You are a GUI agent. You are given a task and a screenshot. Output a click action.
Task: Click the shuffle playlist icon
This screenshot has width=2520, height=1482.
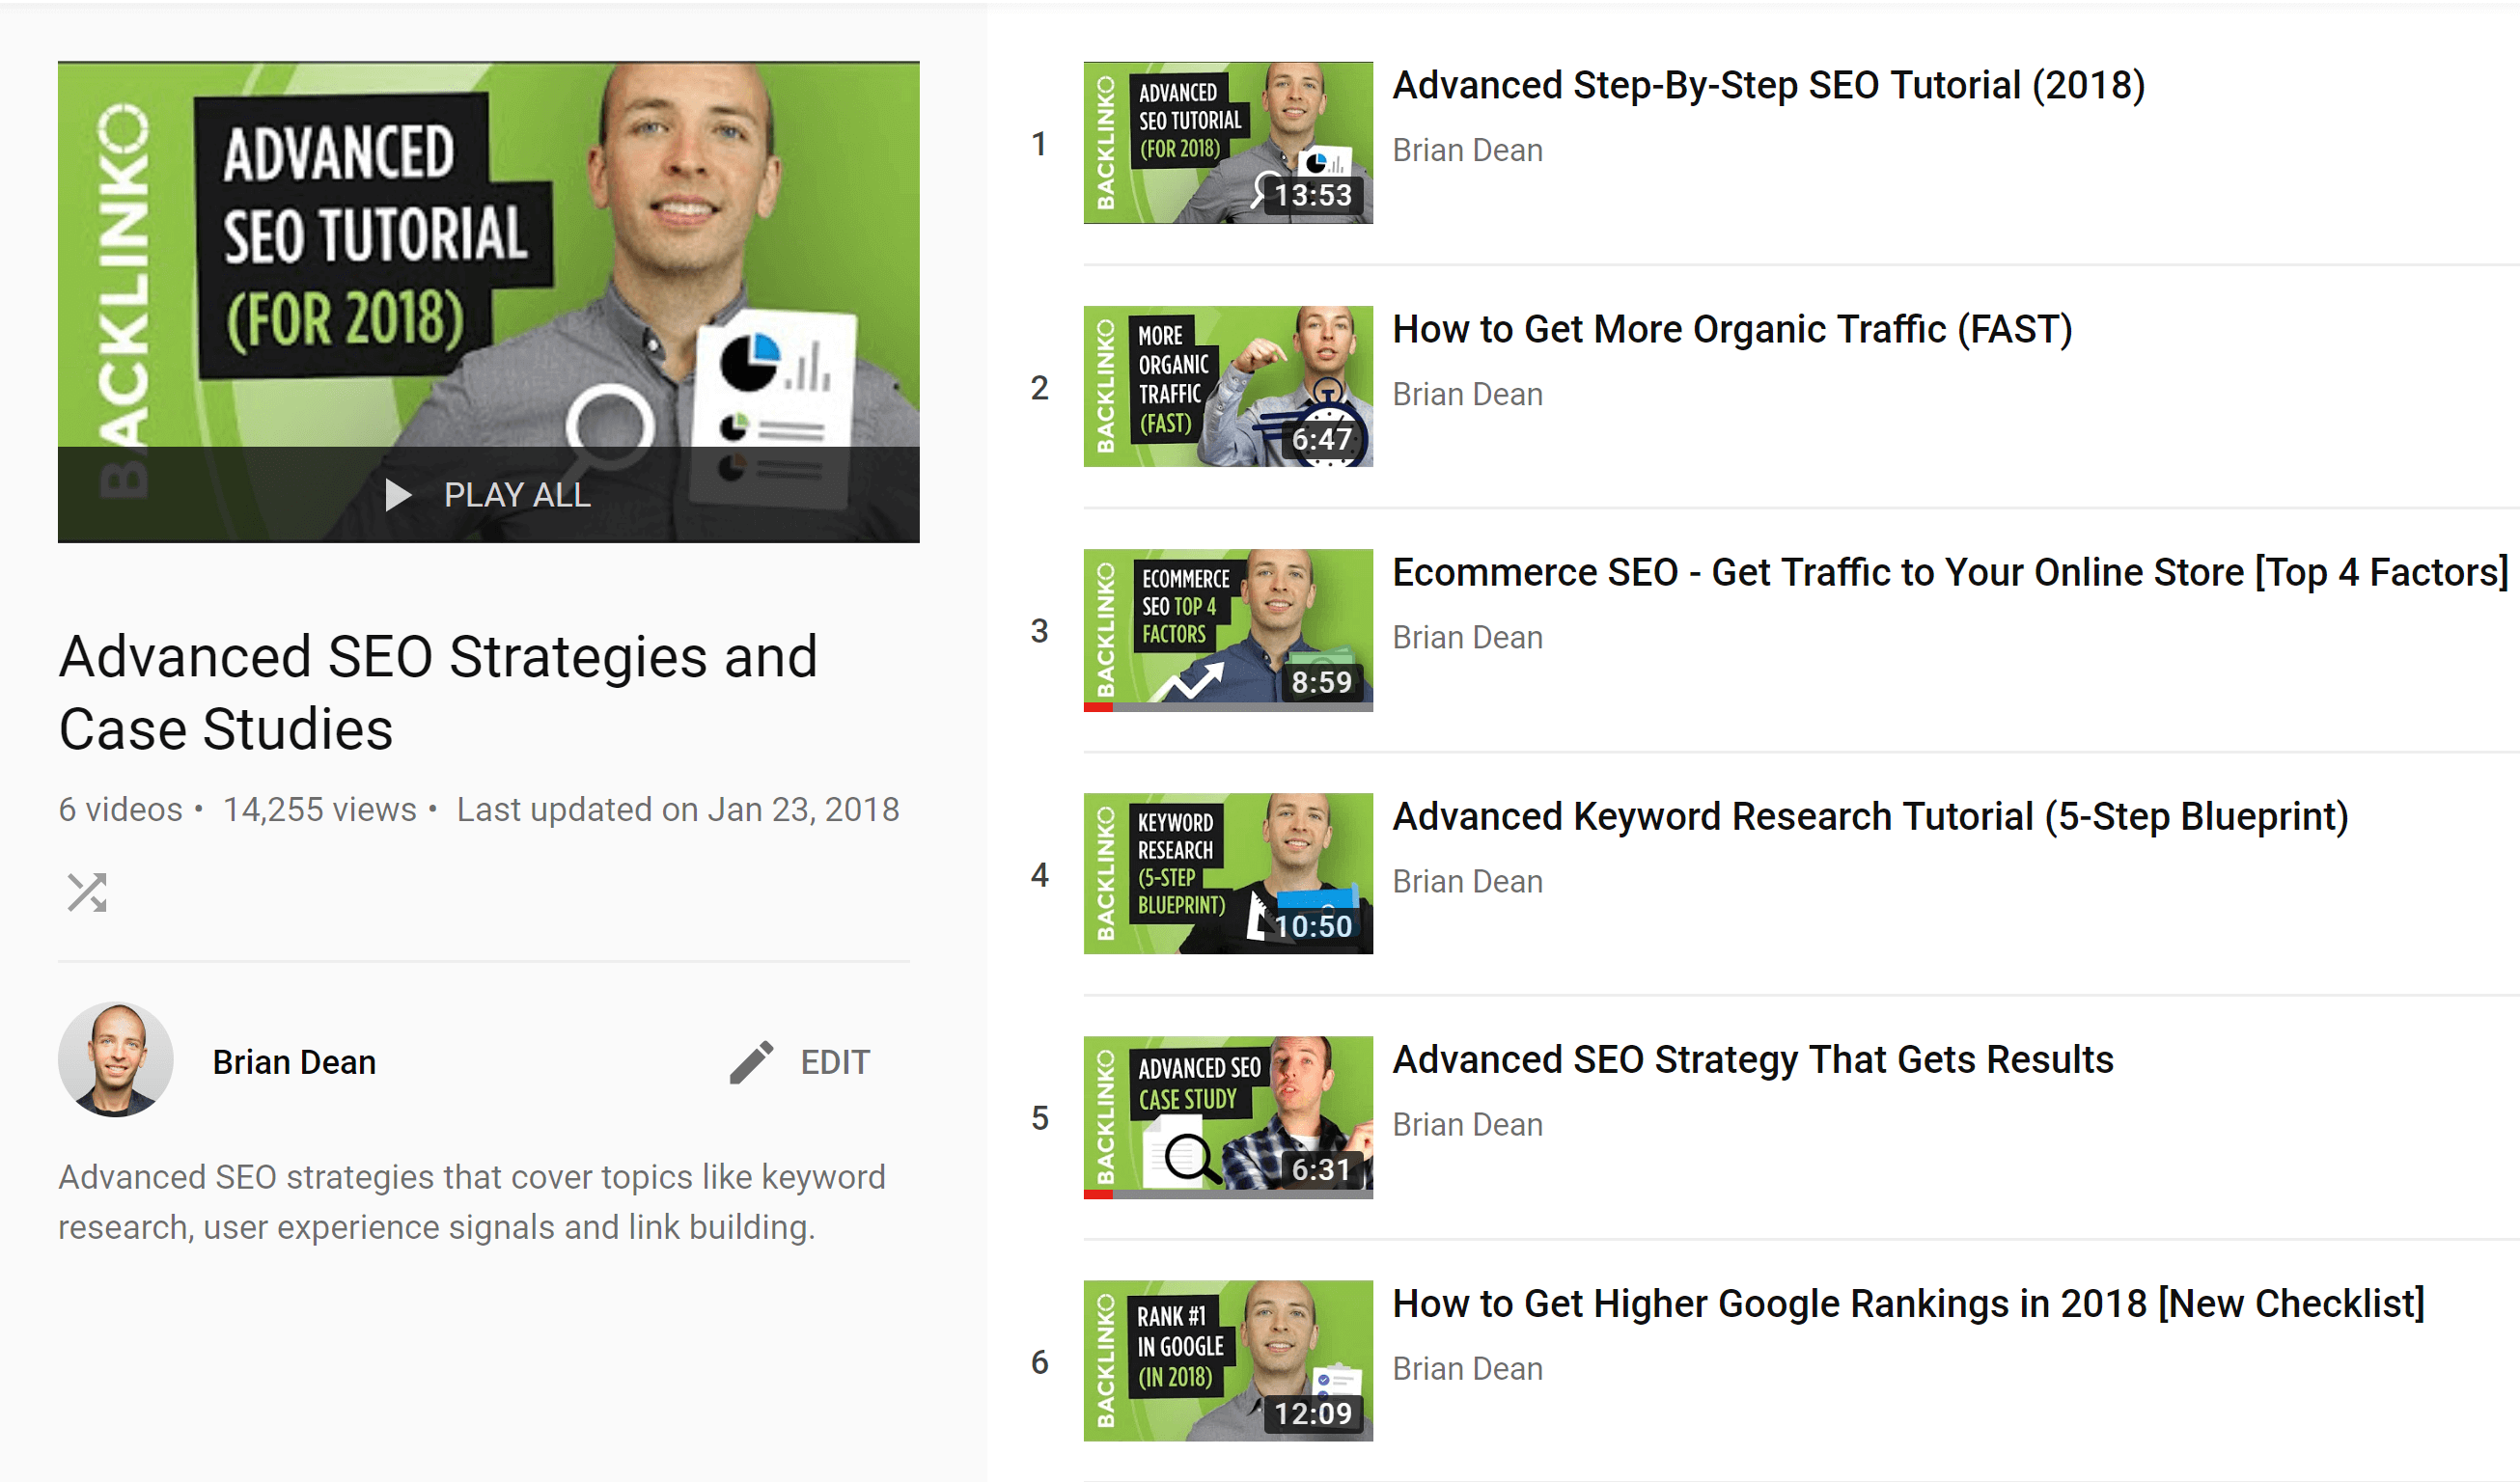click(87, 892)
